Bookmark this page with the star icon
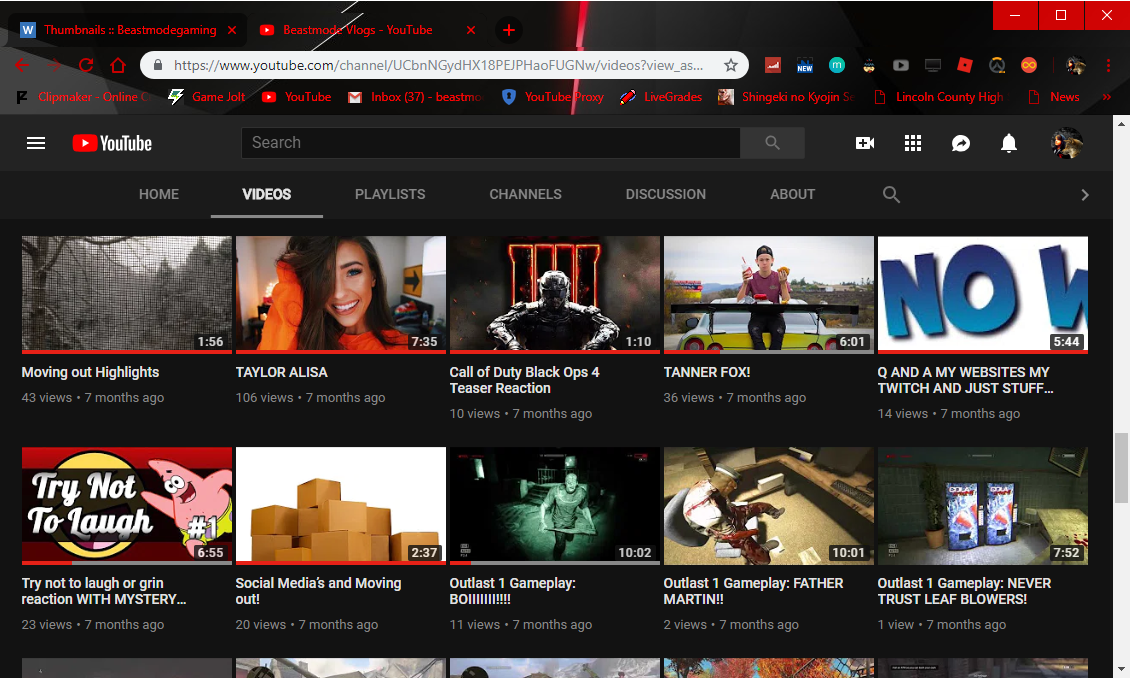The height and width of the screenshot is (678, 1130). pyautogui.click(x=731, y=66)
